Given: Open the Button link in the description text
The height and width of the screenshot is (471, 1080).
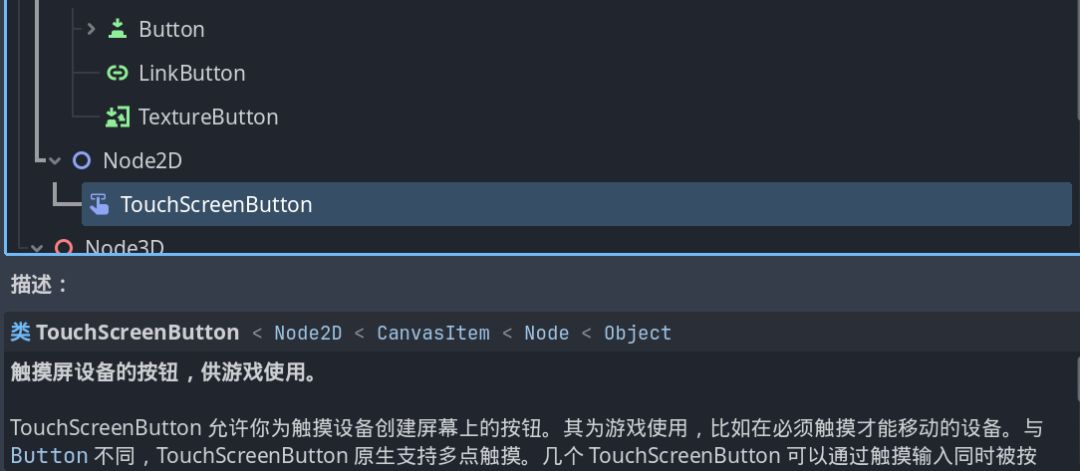Looking at the screenshot, I should pyautogui.click(x=49, y=456).
